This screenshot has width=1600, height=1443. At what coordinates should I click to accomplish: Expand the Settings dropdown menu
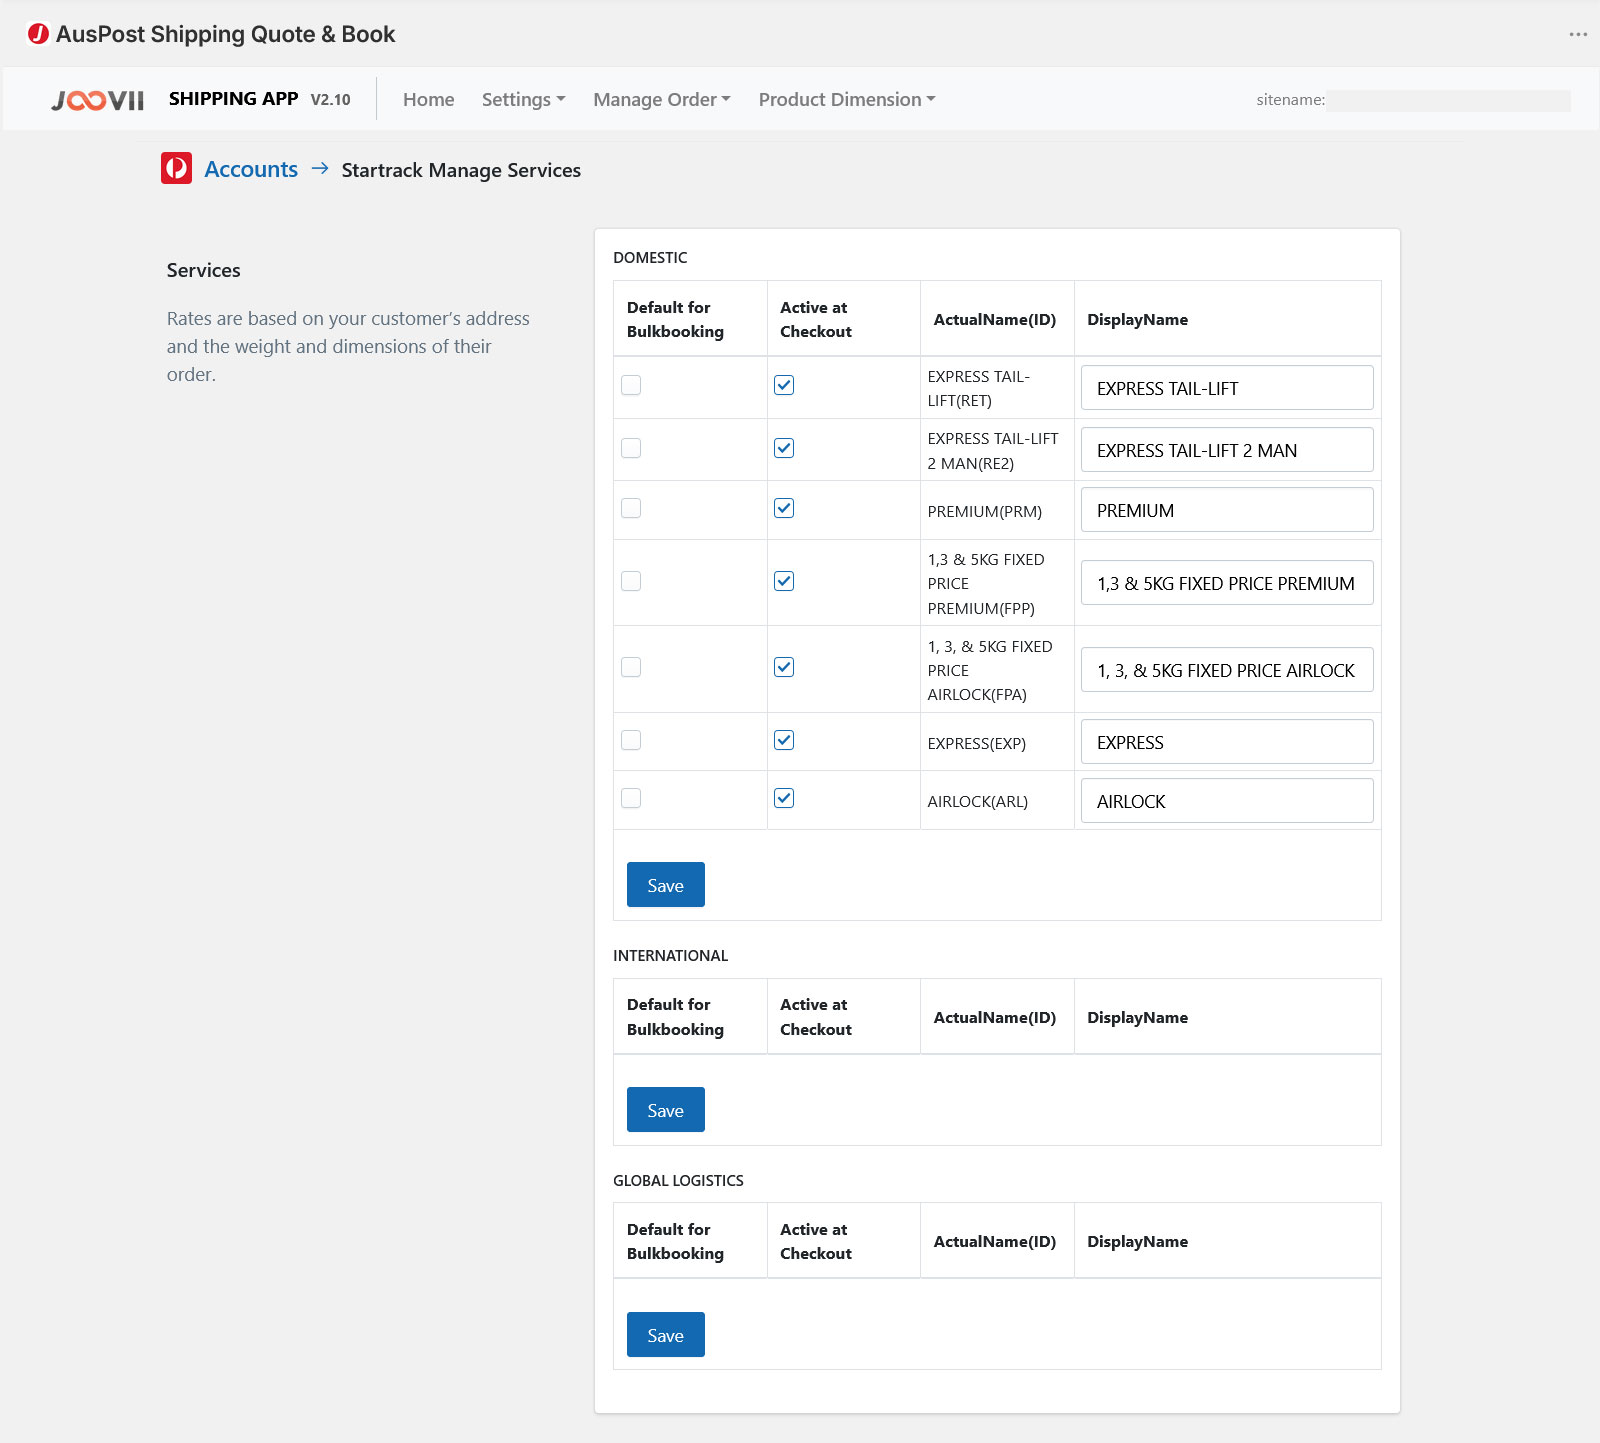point(523,99)
